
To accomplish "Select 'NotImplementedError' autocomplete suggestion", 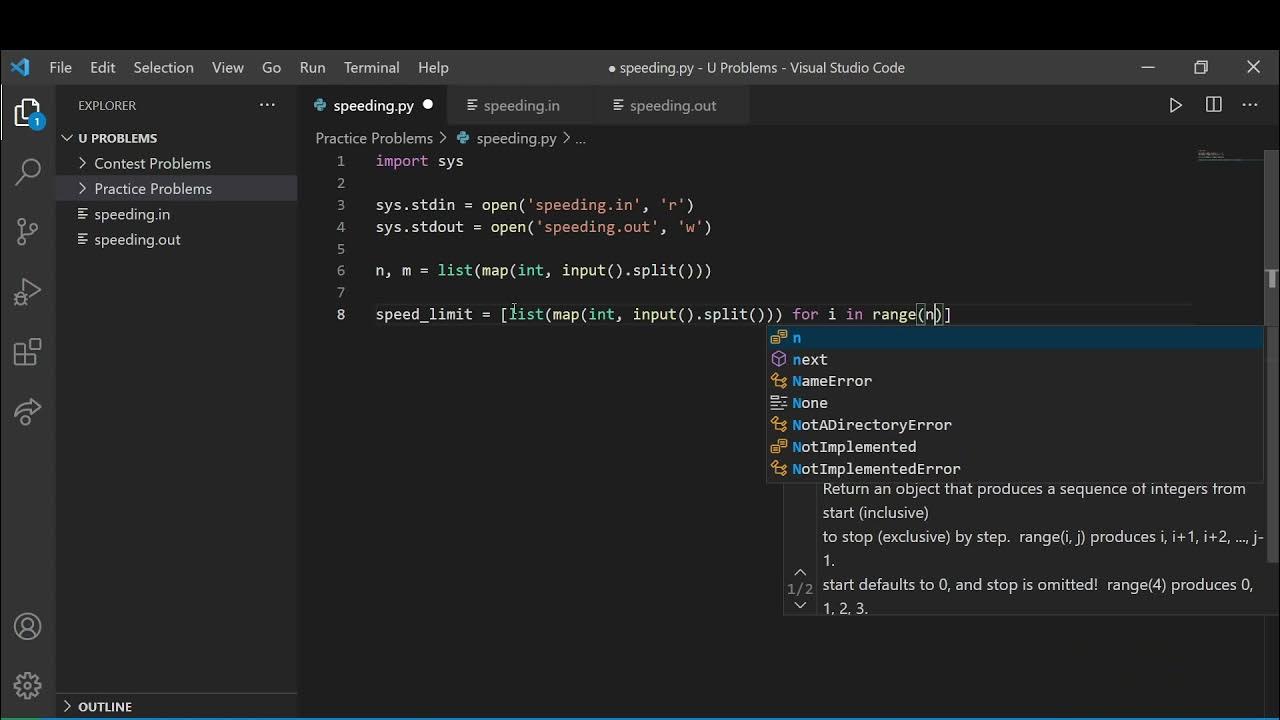I will [1015, 469].
